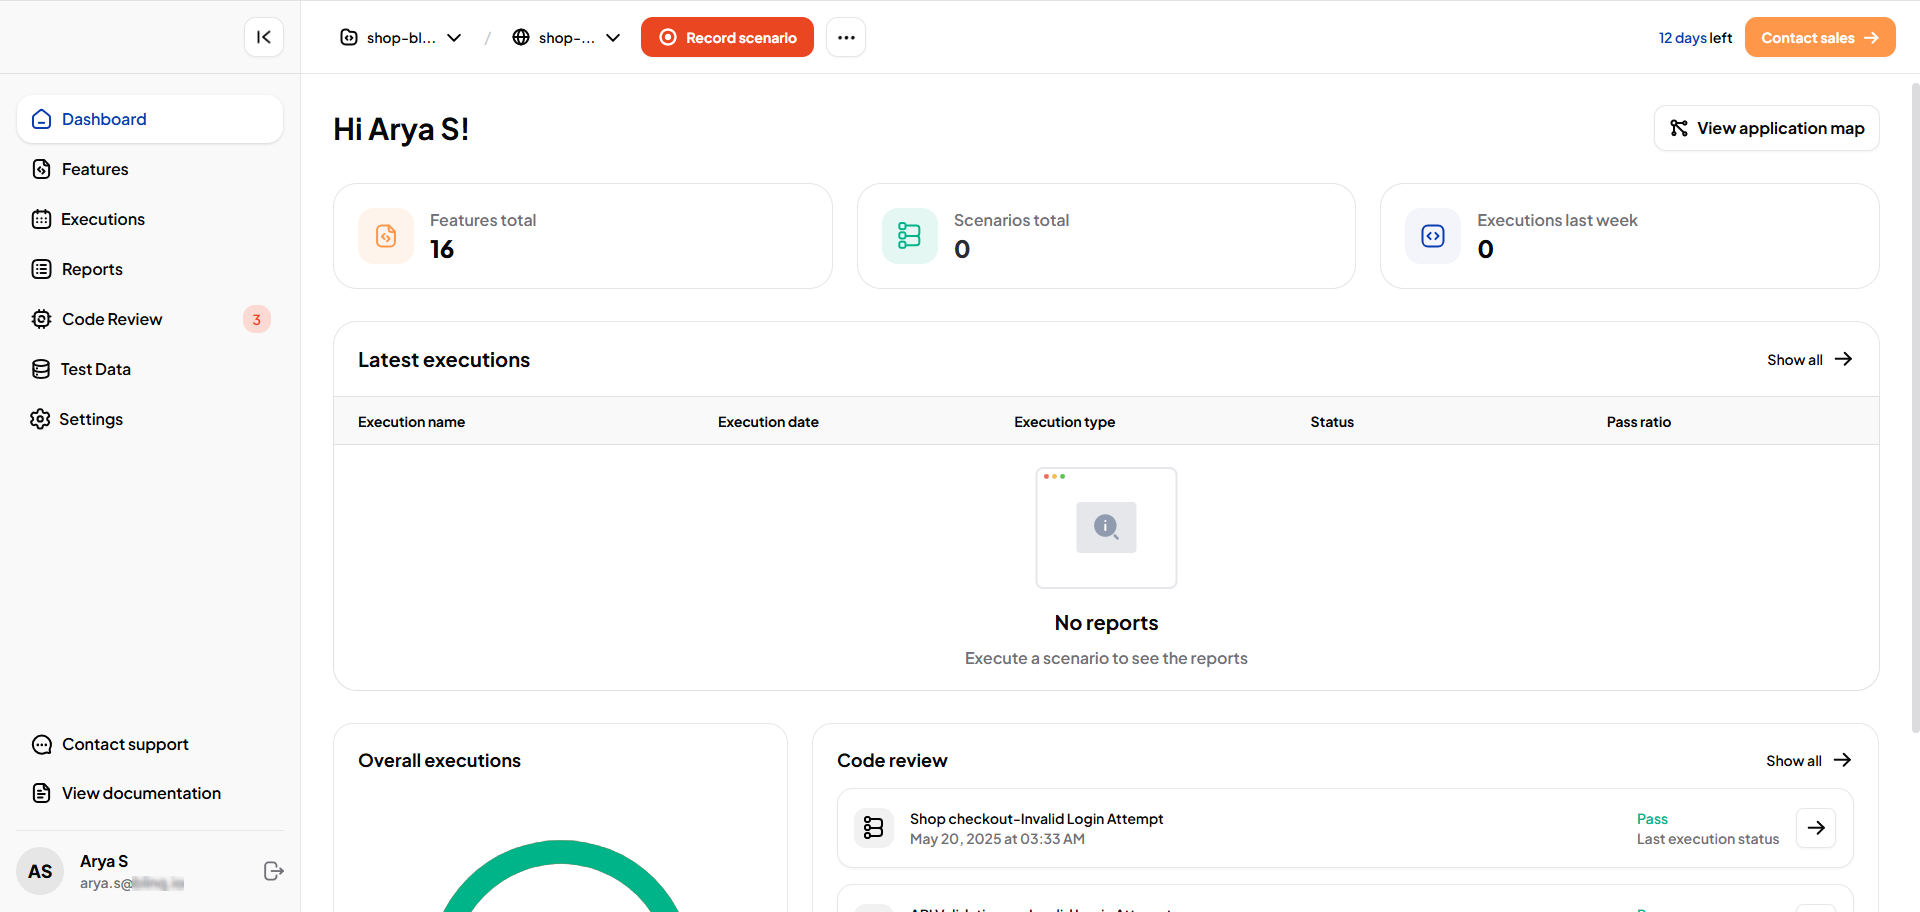Select the Executions icon in the sidebar
Viewport: 1920px width, 912px height.
[x=41, y=219]
